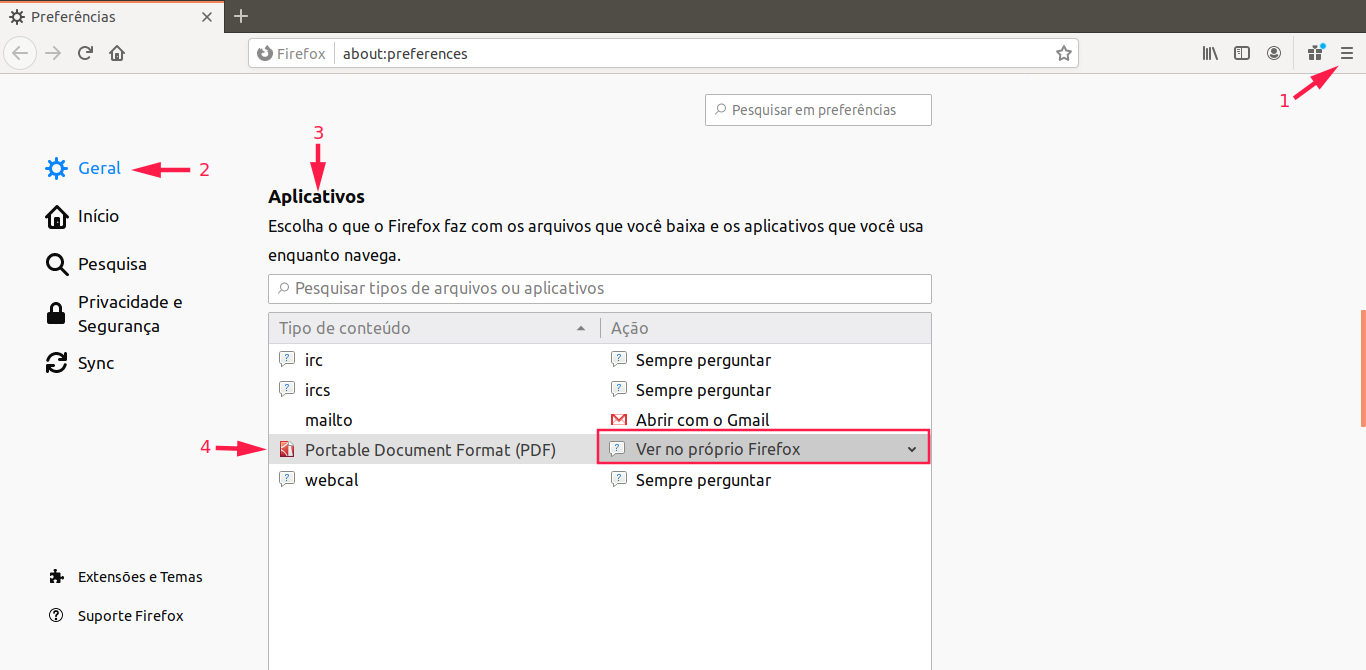
Task: Click the Pesquisar em preferências search field
Action: click(818, 109)
